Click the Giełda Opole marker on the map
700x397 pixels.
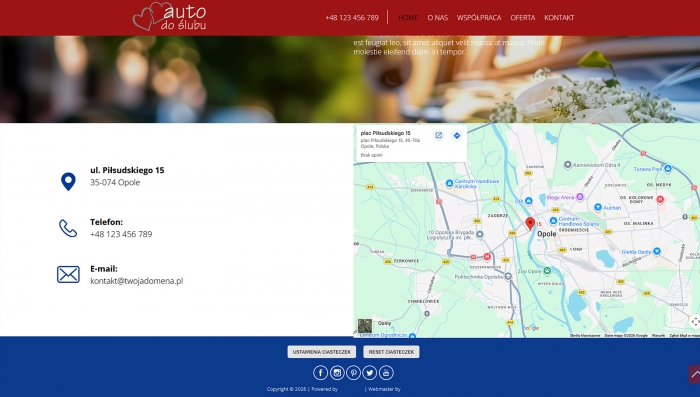pyautogui.click(x=657, y=252)
